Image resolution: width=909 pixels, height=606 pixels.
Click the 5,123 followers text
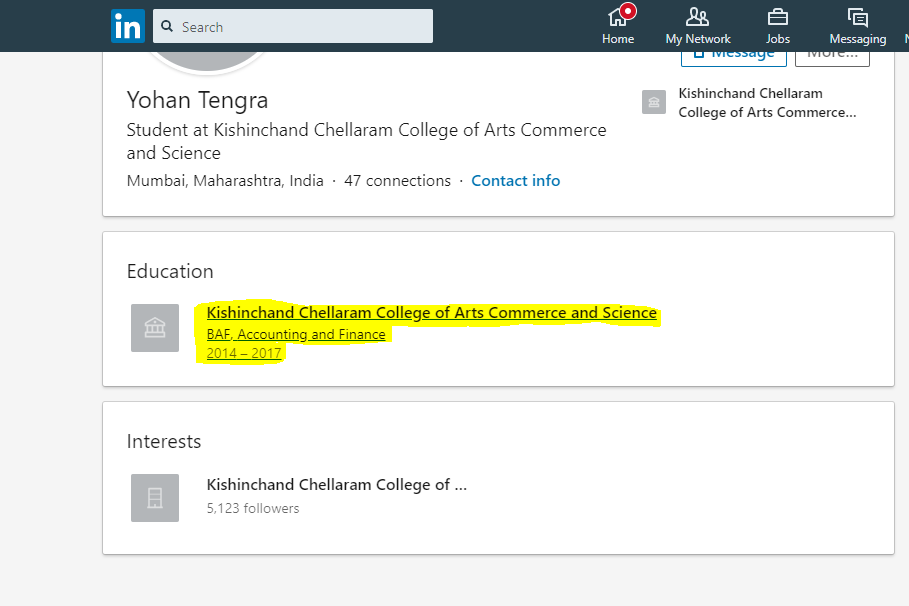[253, 508]
